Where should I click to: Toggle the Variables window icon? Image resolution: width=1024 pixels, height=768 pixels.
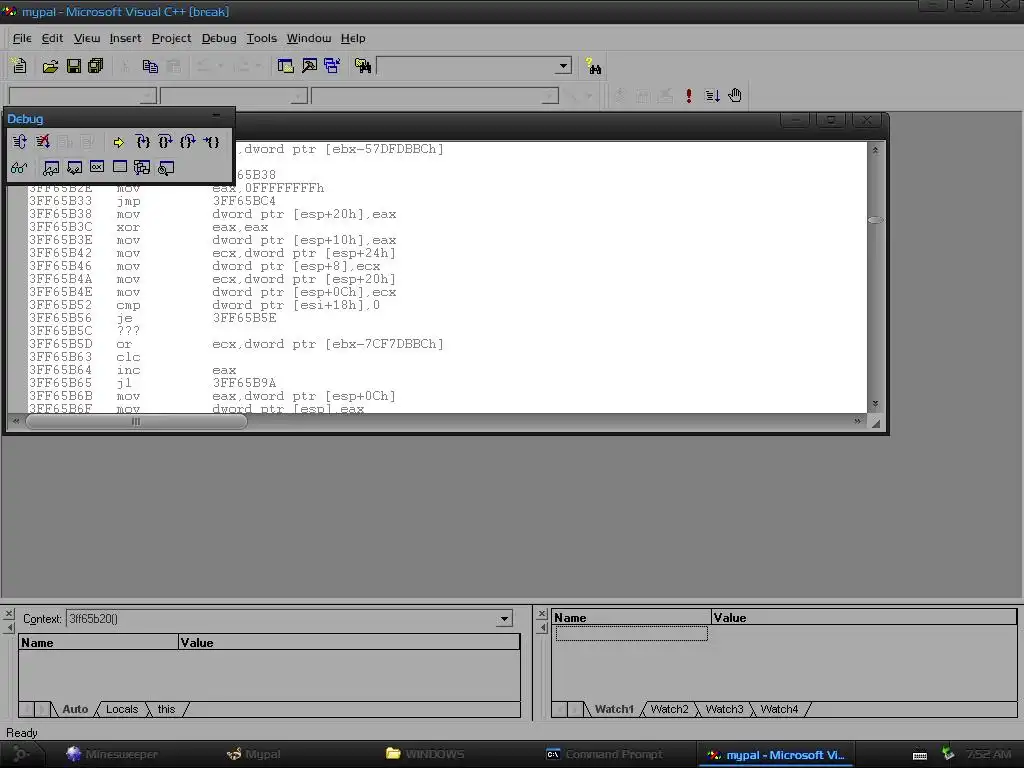tap(74, 168)
